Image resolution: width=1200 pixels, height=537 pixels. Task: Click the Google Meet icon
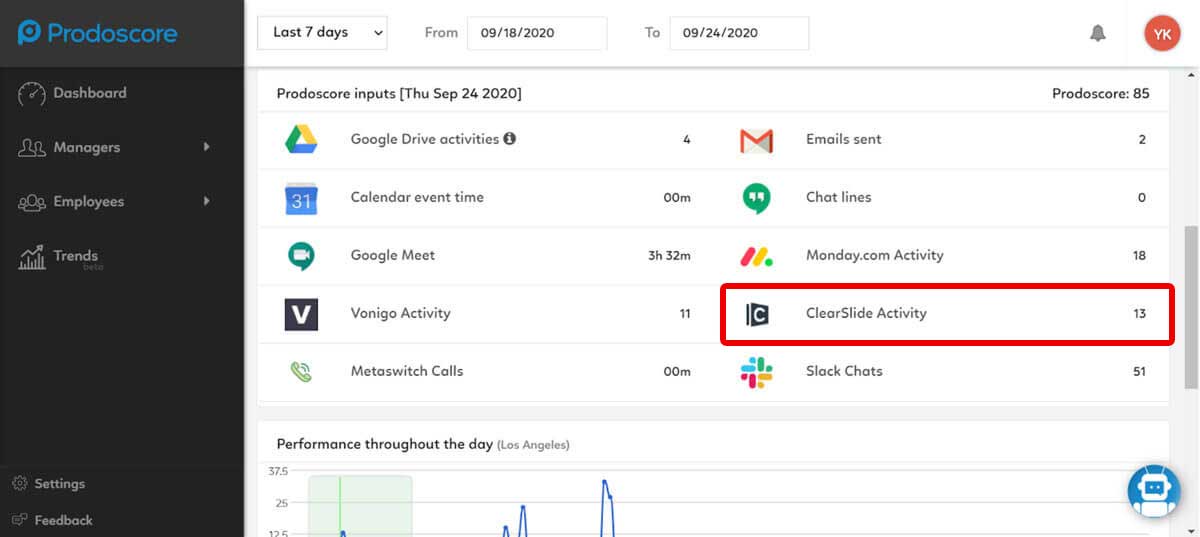click(x=301, y=256)
